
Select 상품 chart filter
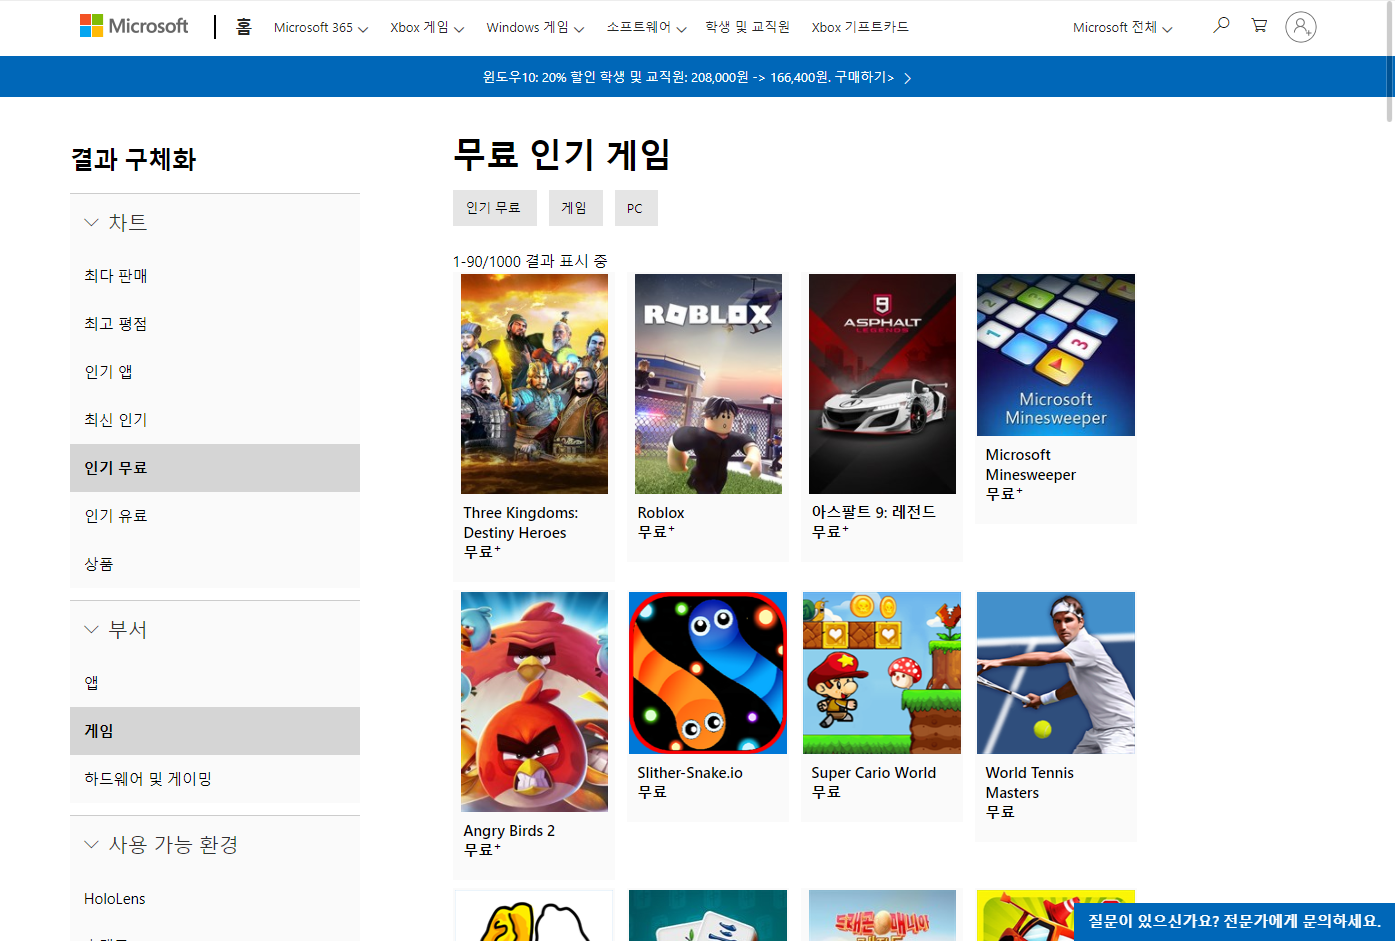pos(215,564)
